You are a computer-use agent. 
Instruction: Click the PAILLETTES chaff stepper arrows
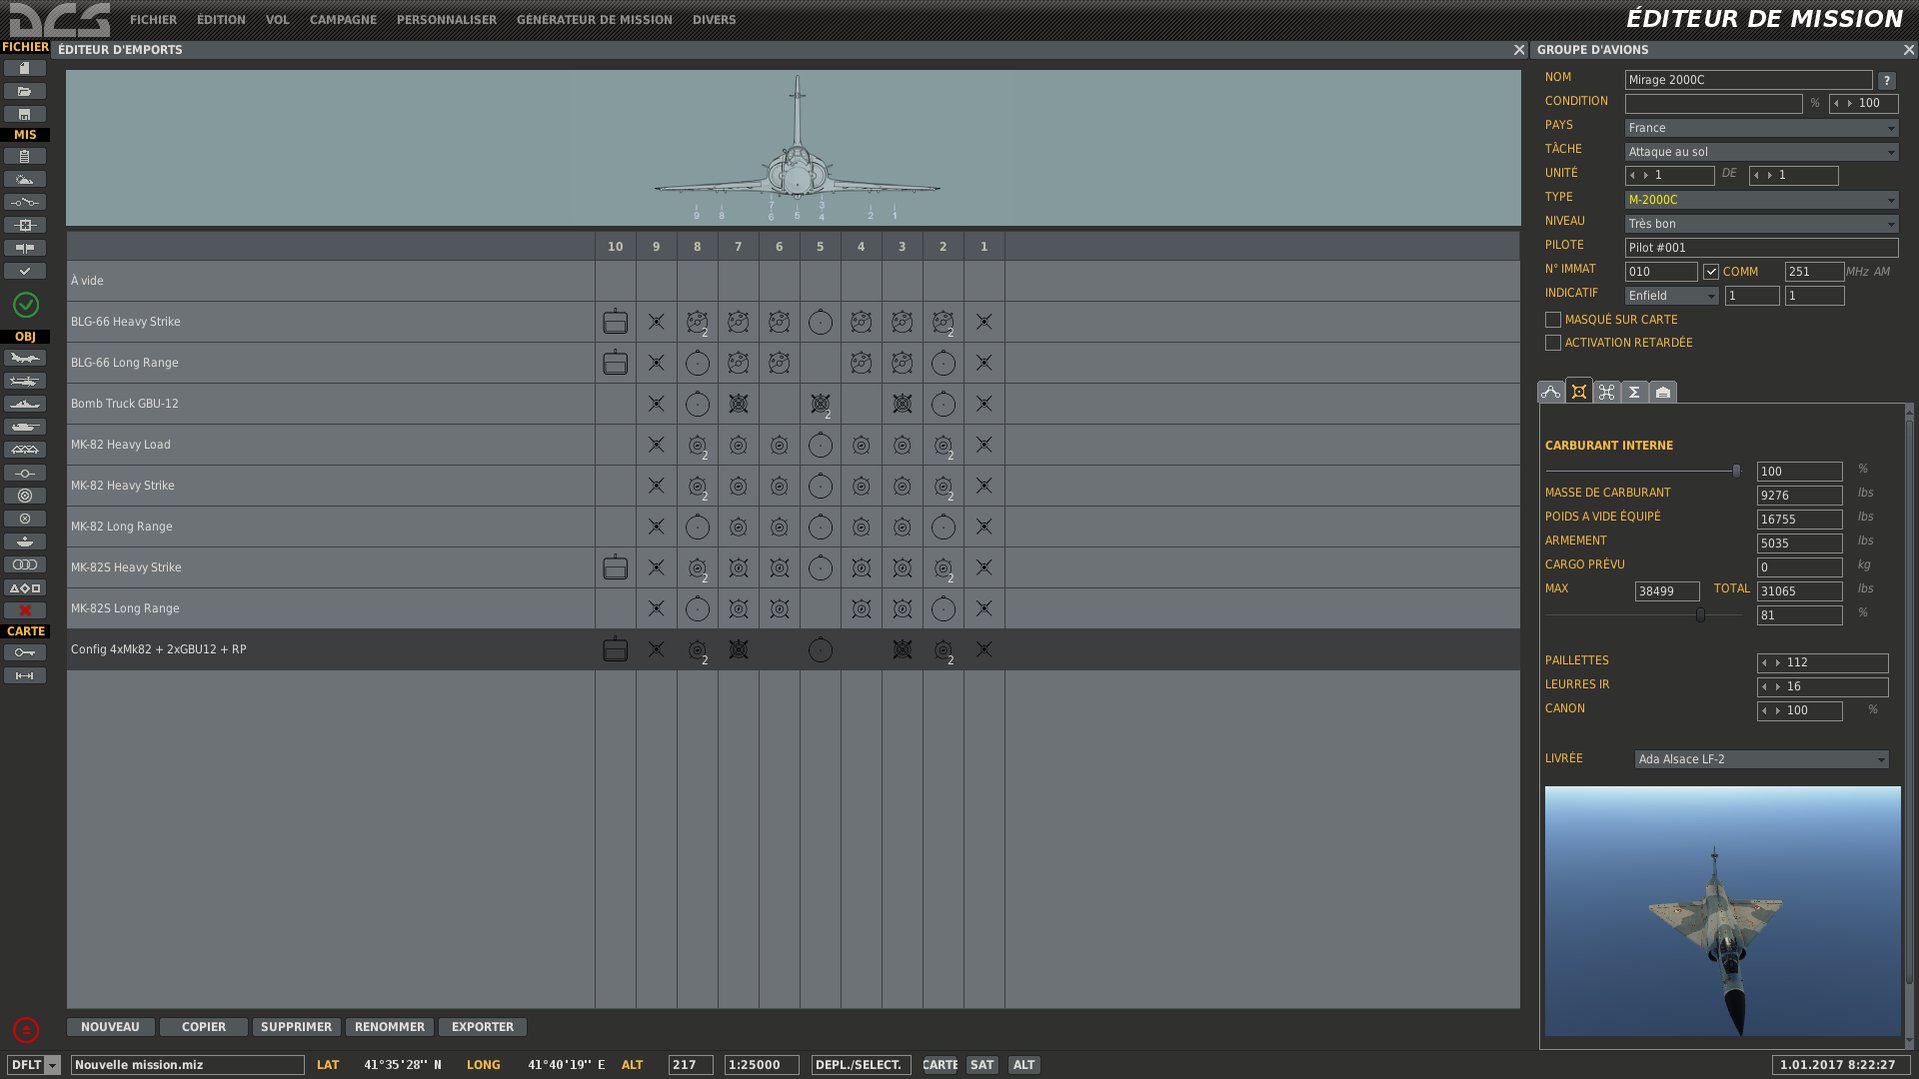pyautogui.click(x=1771, y=663)
